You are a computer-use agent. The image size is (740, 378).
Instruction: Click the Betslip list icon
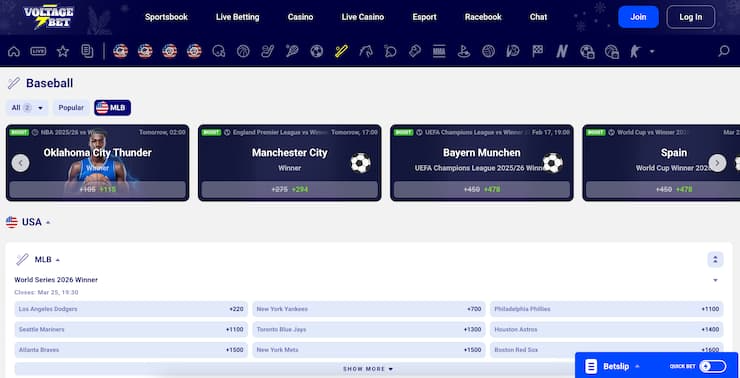(590, 366)
